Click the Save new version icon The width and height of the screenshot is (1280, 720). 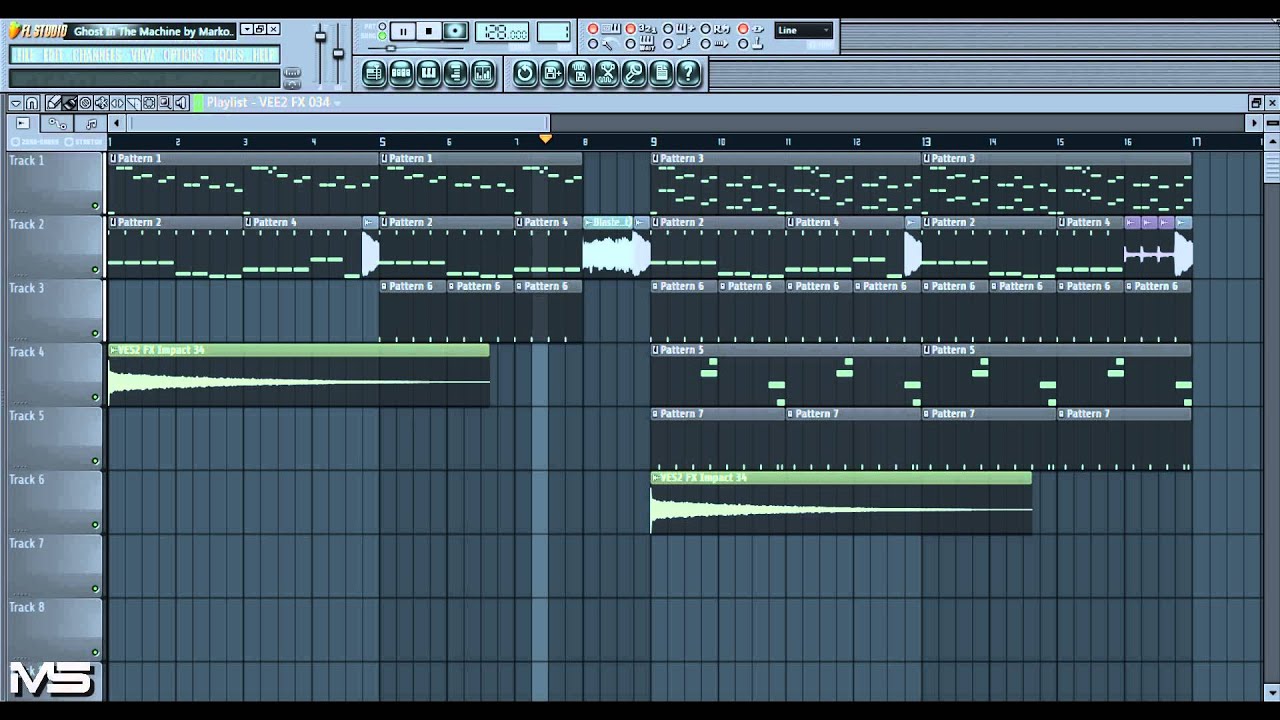point(552,72)
